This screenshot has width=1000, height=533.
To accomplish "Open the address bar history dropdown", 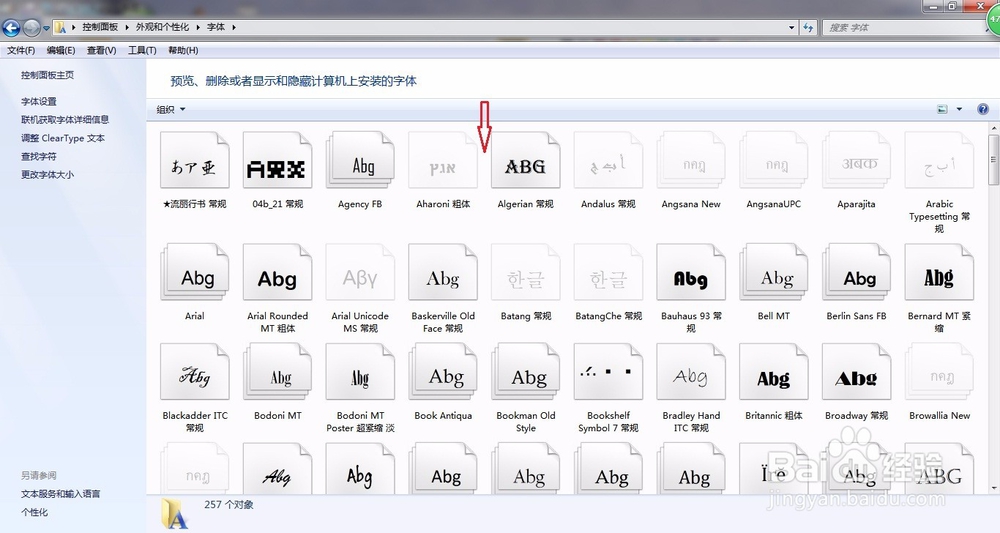I will pos(791,27).
